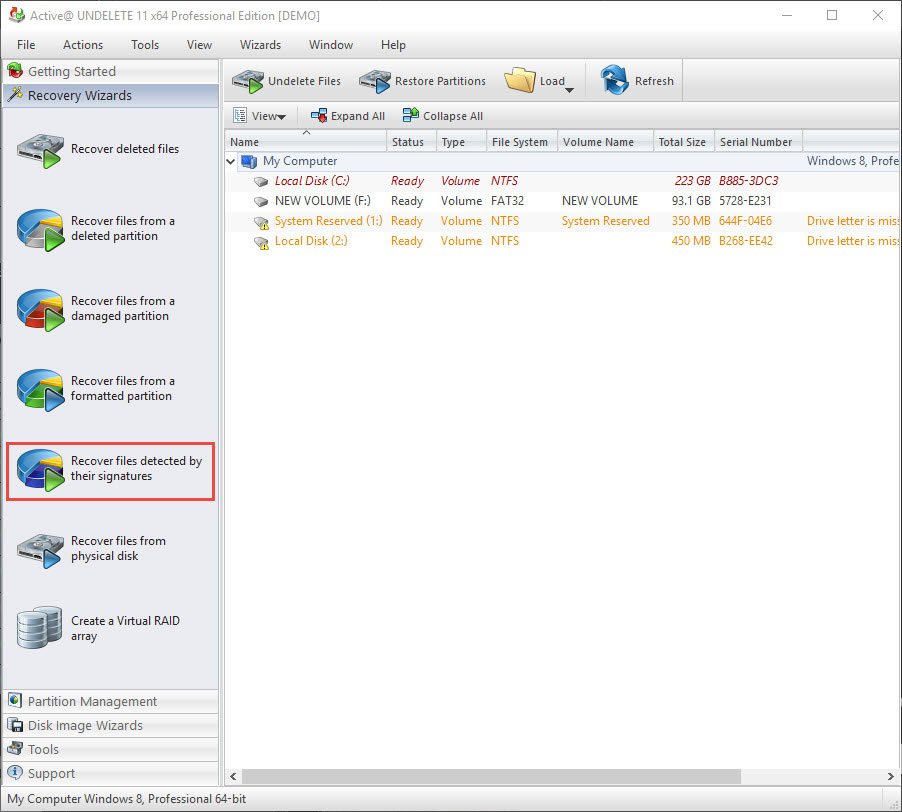Open the Wizards menu
The width and height of the screenshot is (902, 812).
260,45
